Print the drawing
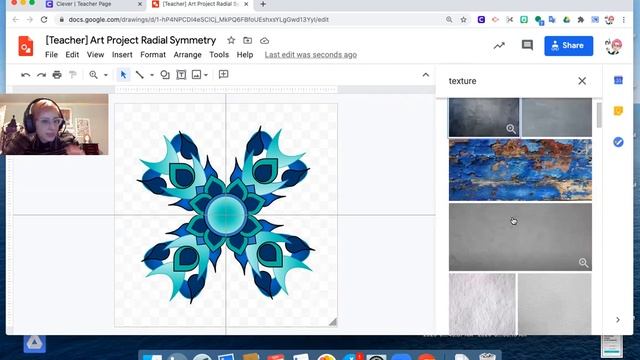 pos(57,75)
